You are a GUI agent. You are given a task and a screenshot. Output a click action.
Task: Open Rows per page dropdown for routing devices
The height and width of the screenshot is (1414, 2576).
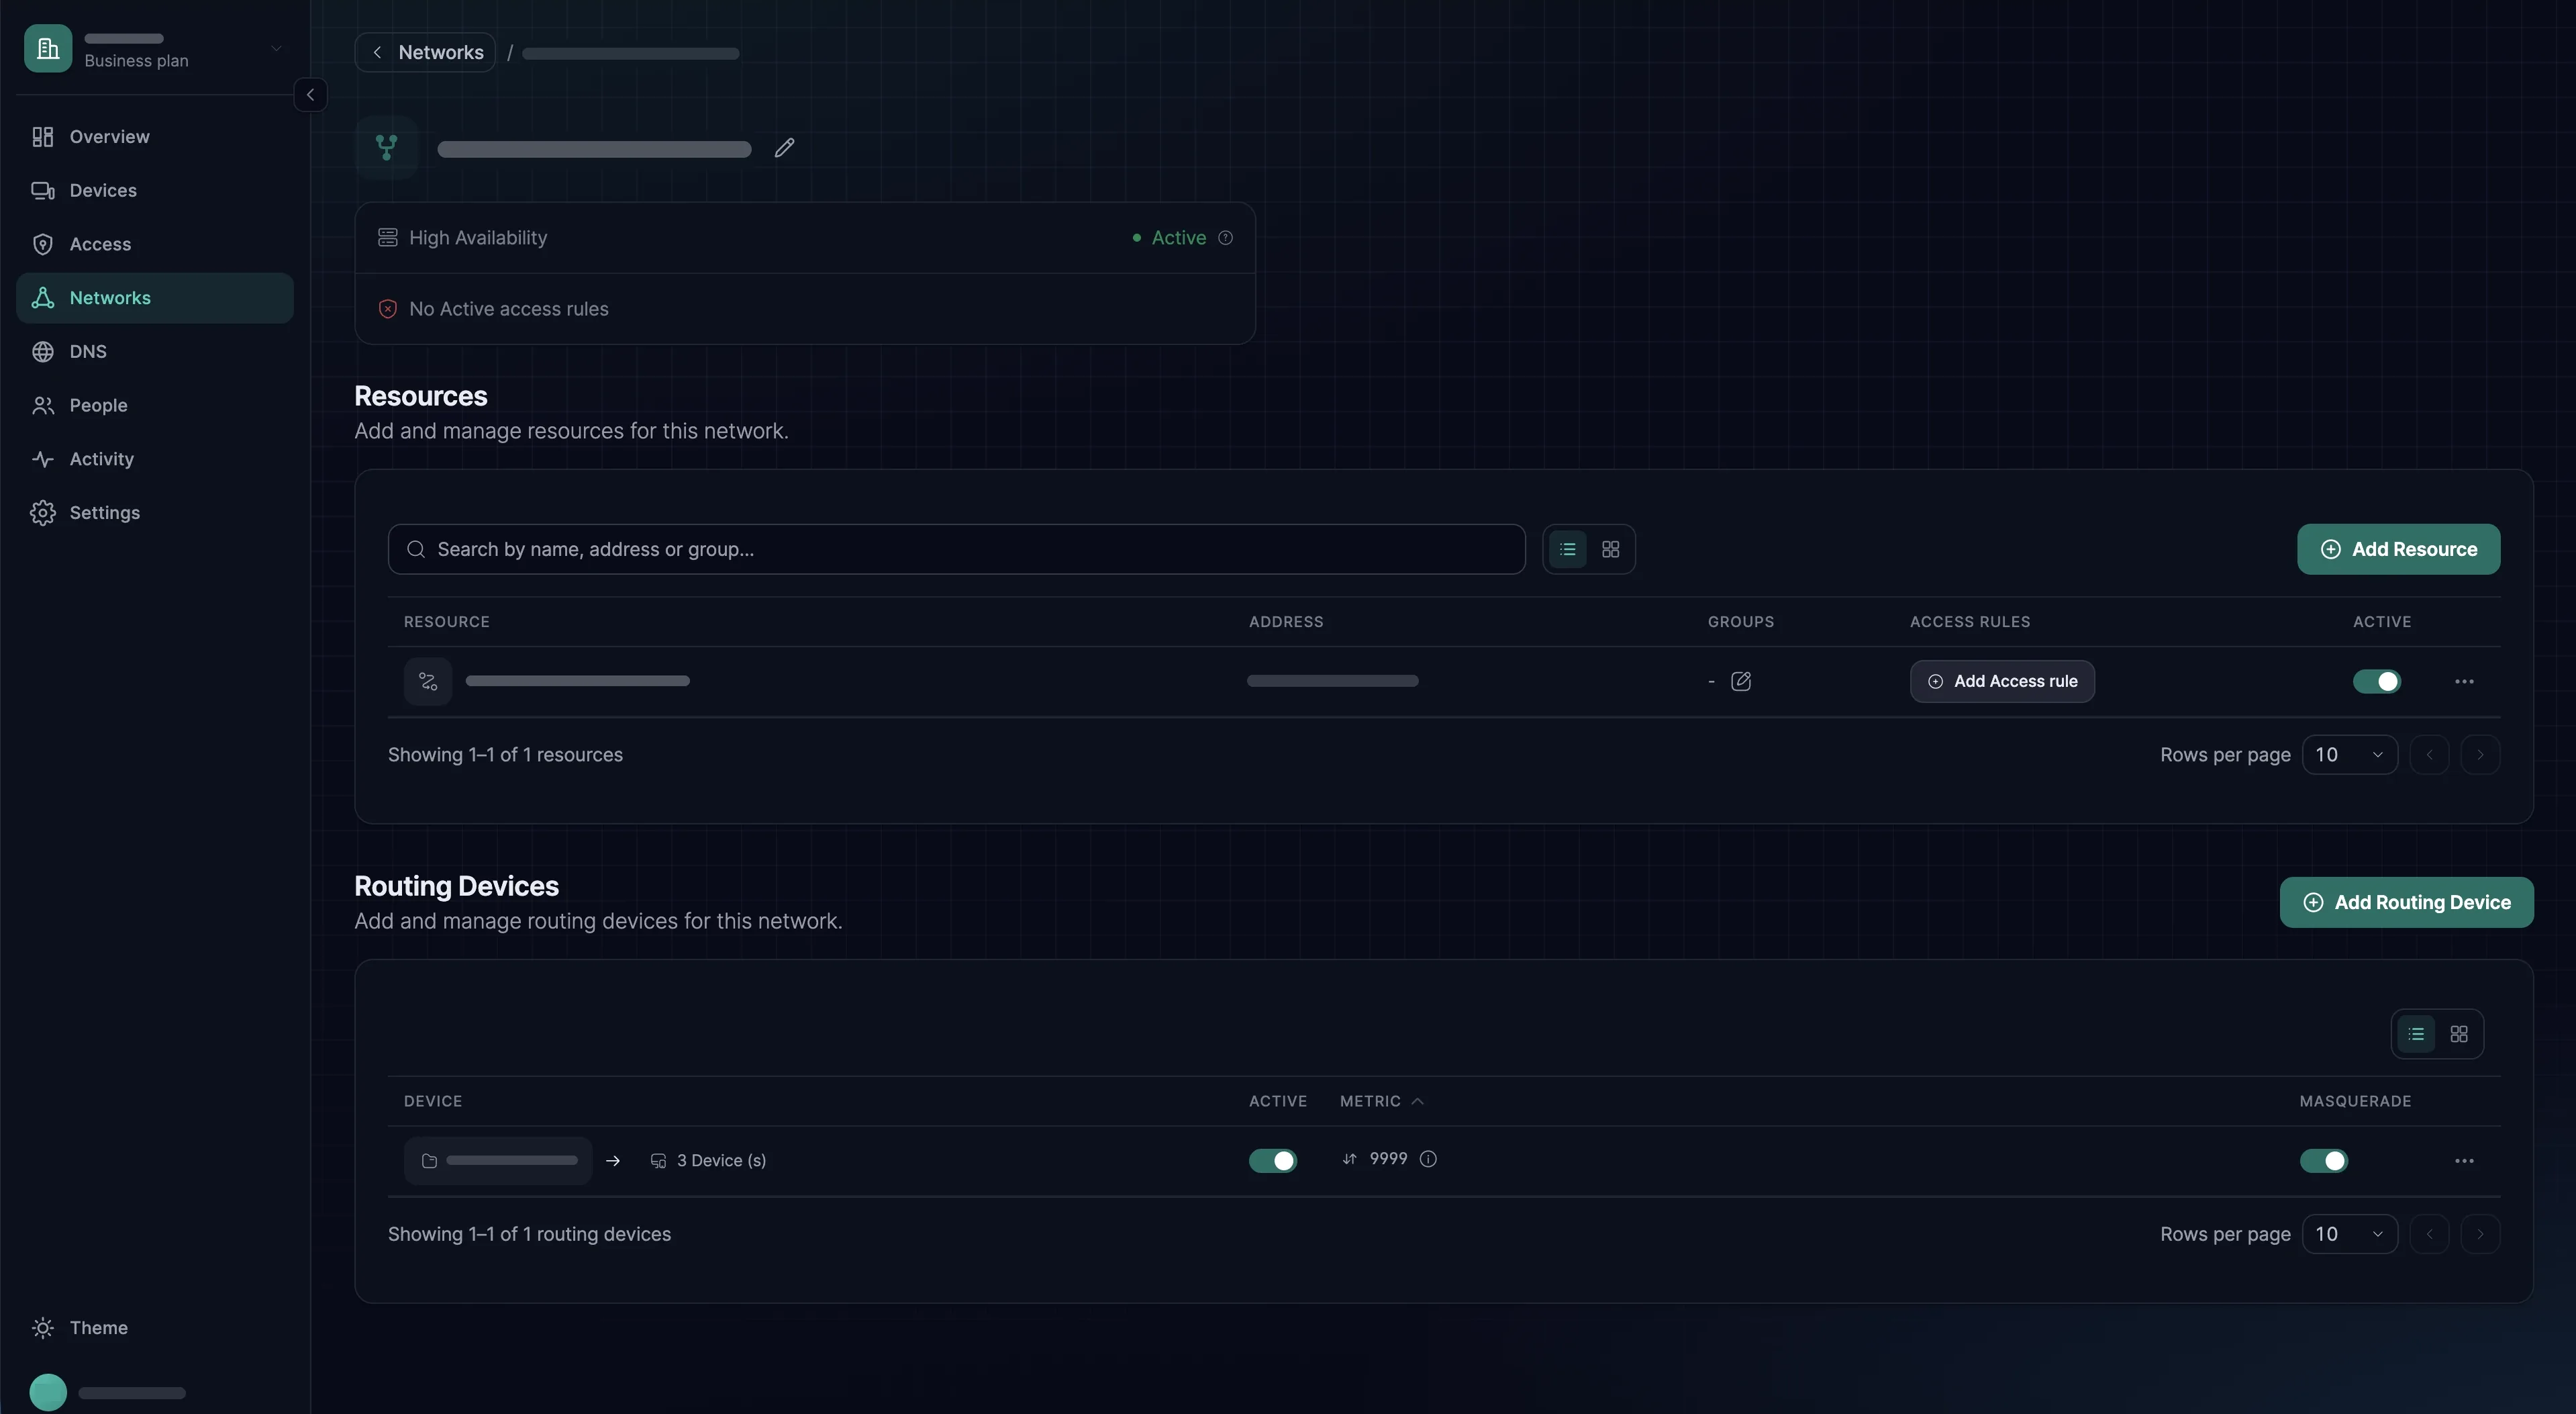(2349, 1234)
